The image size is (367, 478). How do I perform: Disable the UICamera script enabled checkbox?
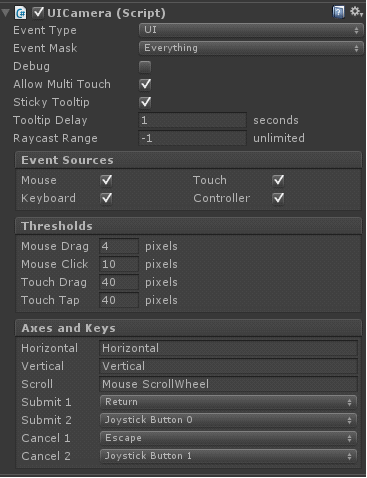point(38,13)
